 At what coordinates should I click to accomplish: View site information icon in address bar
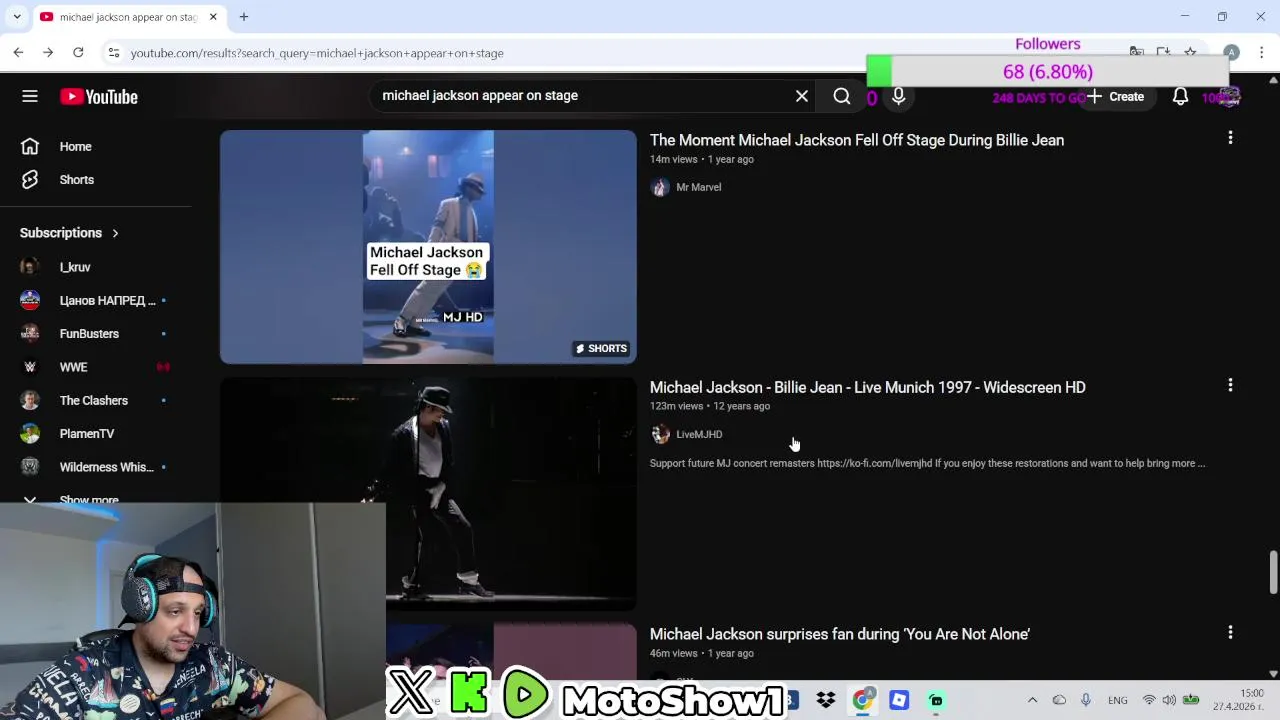(x=114, y=52)
